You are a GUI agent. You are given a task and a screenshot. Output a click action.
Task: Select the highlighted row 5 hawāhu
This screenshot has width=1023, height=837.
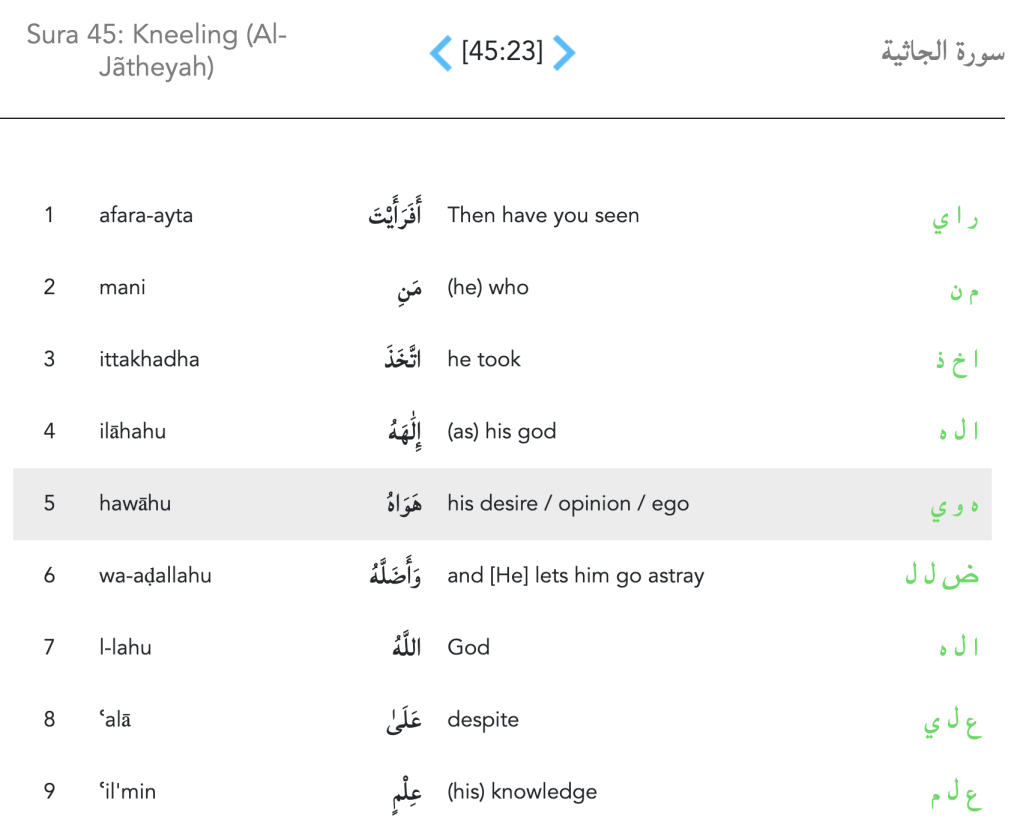pyautogui.click(x=500, y=504)
